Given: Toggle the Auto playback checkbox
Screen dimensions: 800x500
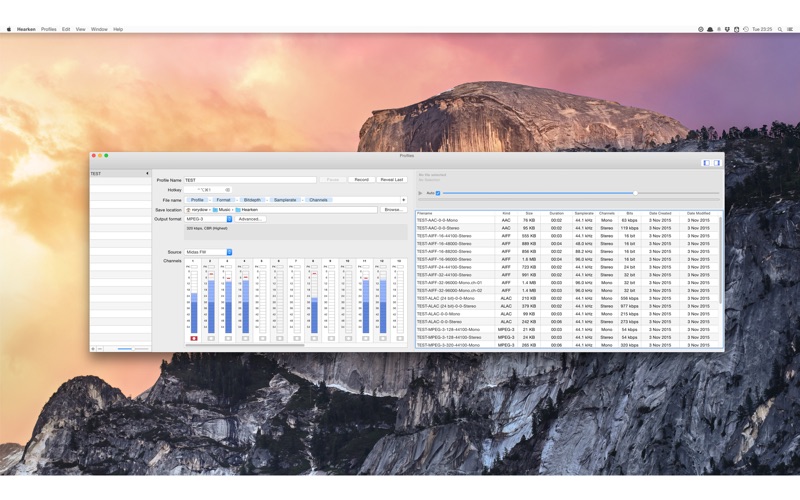Looking at the screenshot, I should coord(438,193).
